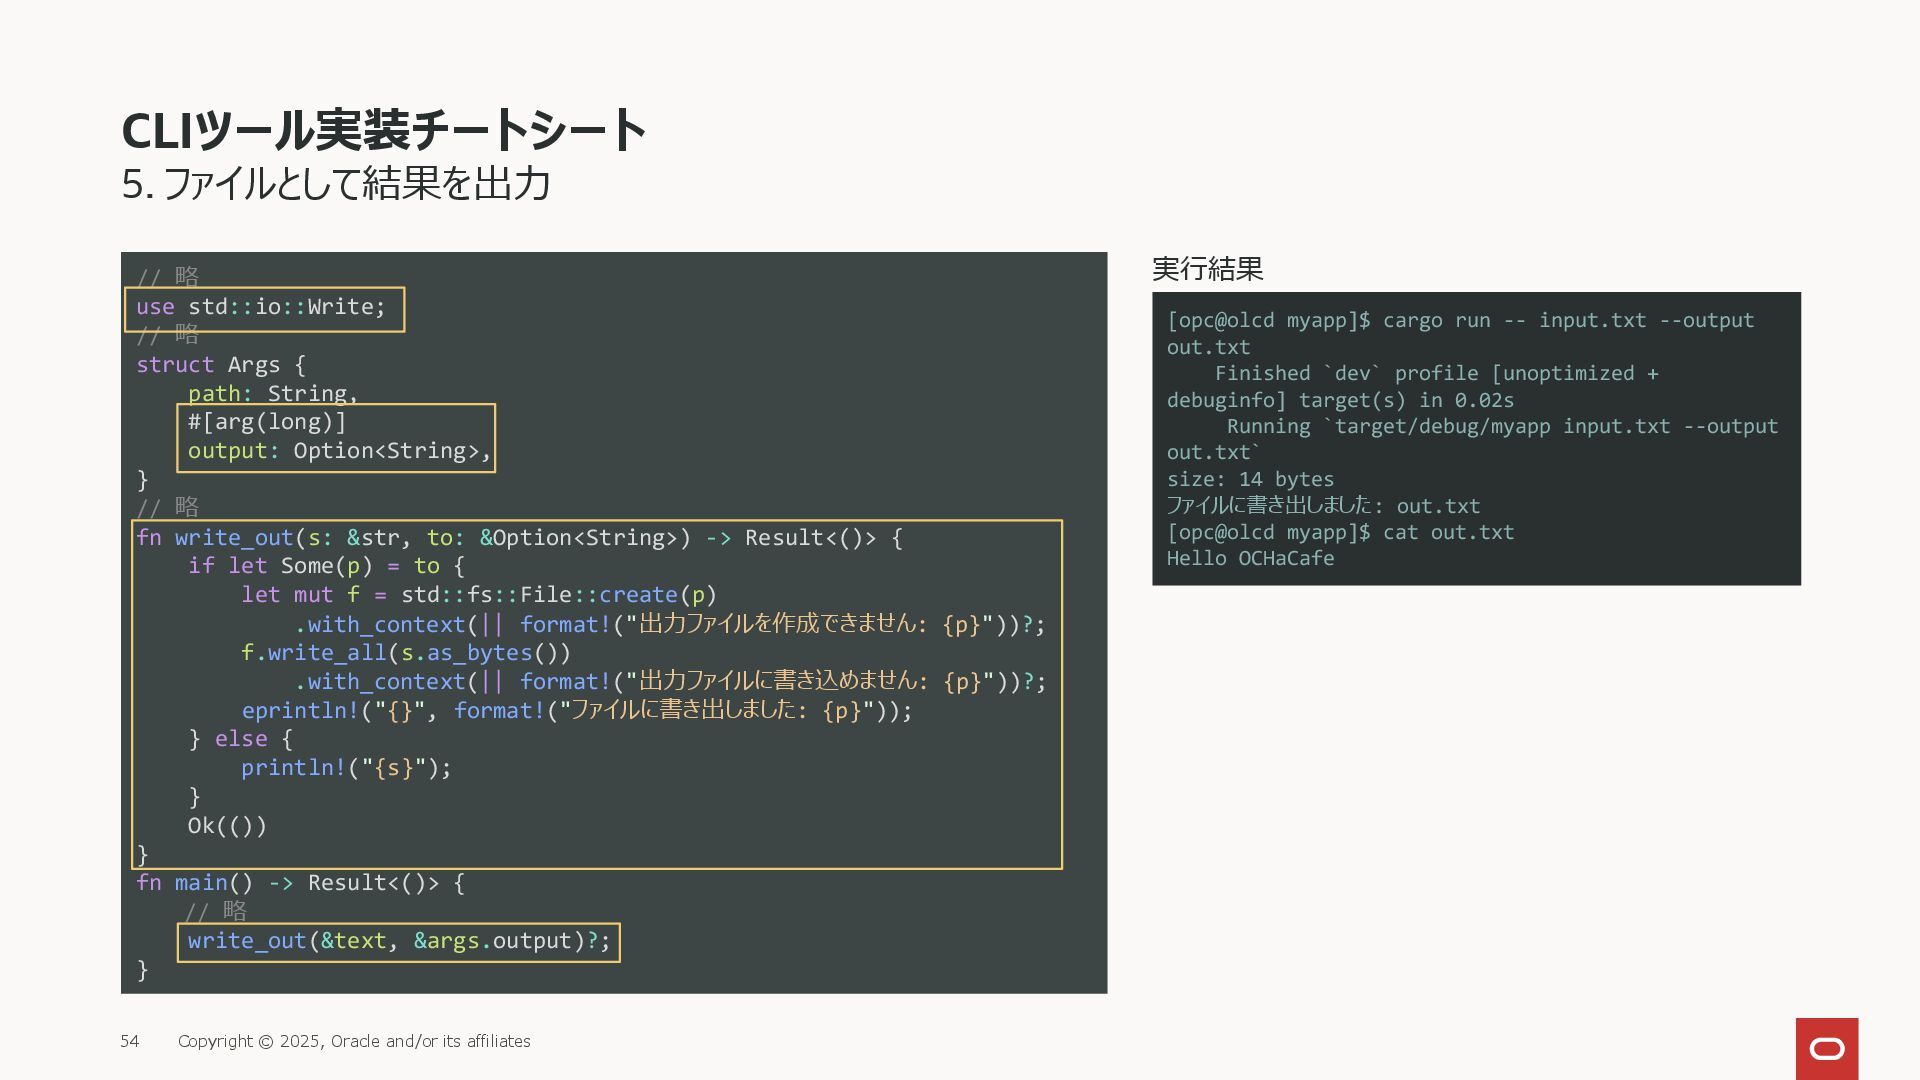Click code line 'println!("{s}");'

pos(346,768)
